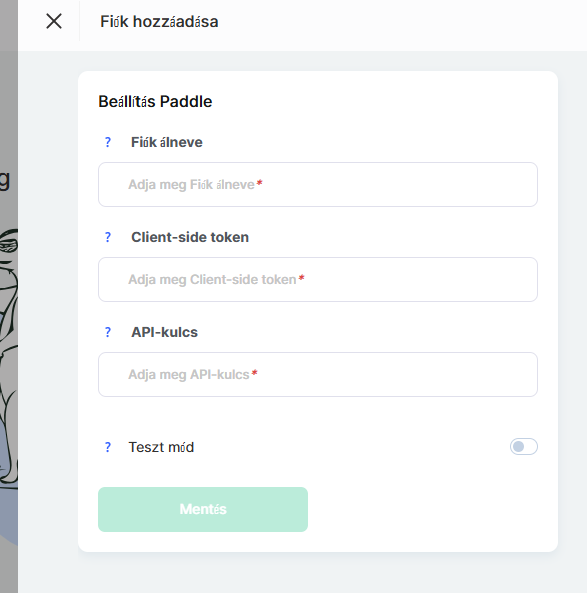Click the API-kulcs question mark icon
This screenshot has width=587, height=593.
tap(108, 332)
